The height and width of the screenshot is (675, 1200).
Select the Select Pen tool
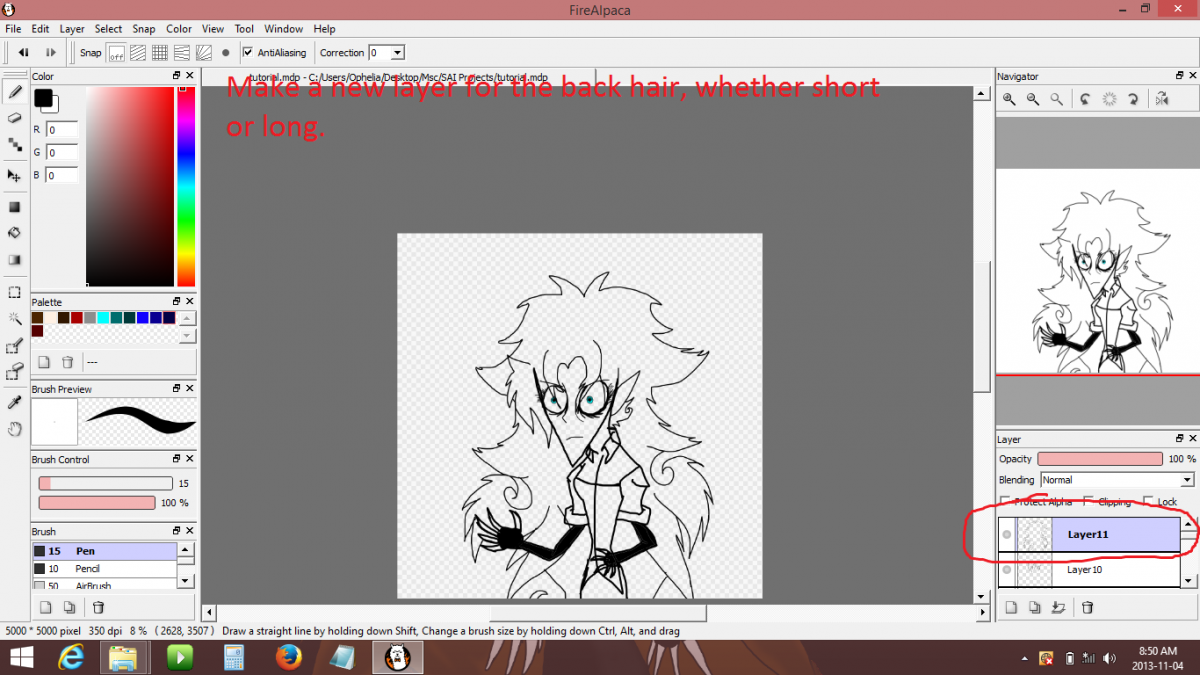15,346
